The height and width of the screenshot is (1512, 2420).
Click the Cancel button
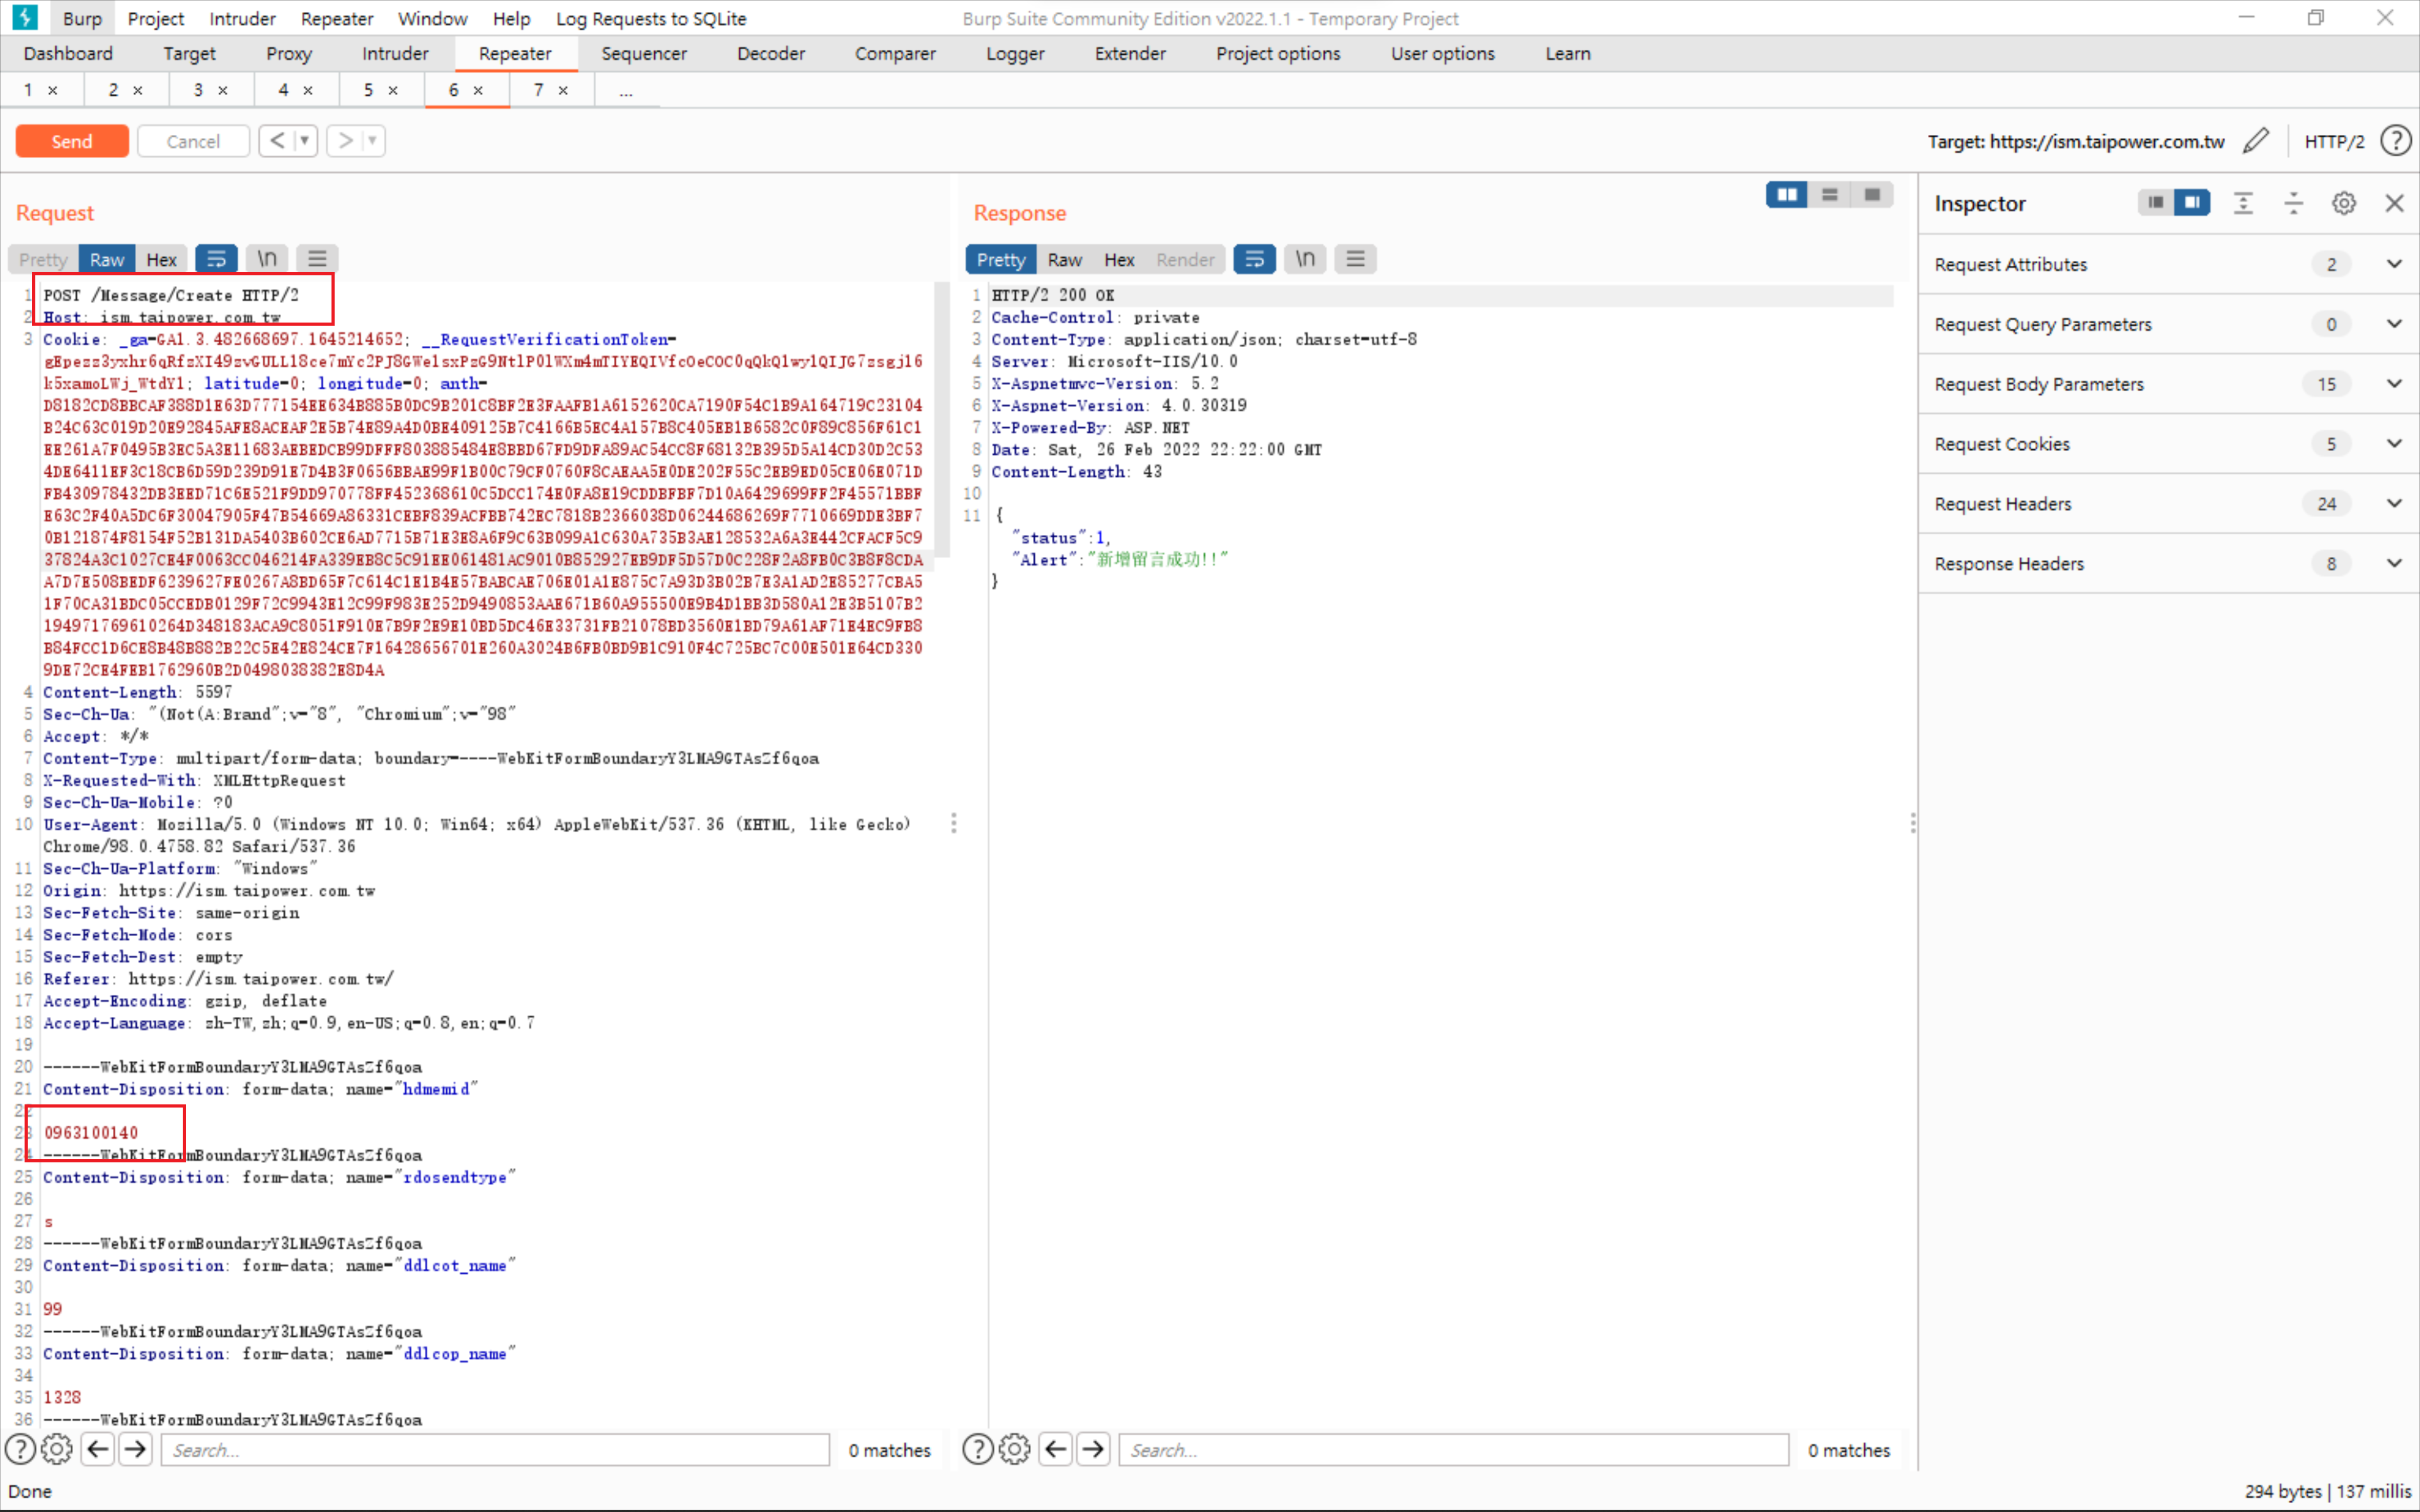(193, 141)
